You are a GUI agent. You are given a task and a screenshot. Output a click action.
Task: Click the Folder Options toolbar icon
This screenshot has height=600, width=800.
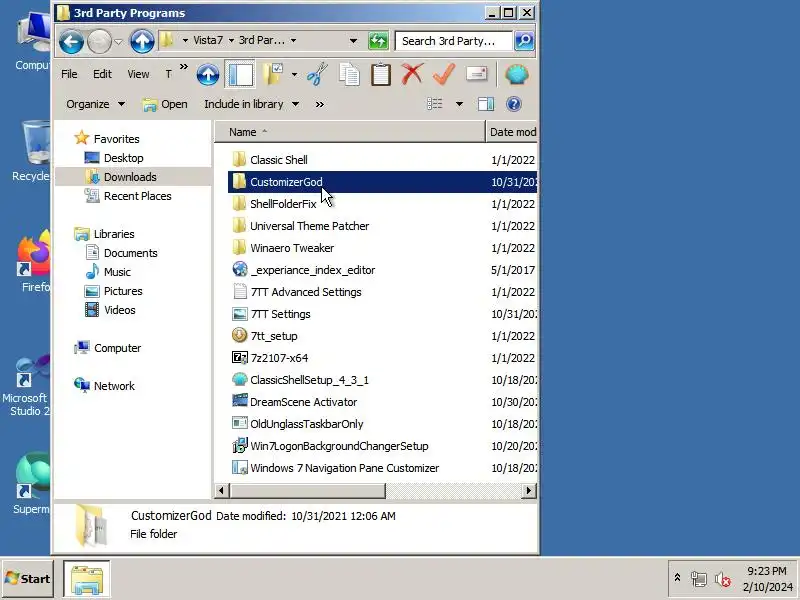[273, 75]
